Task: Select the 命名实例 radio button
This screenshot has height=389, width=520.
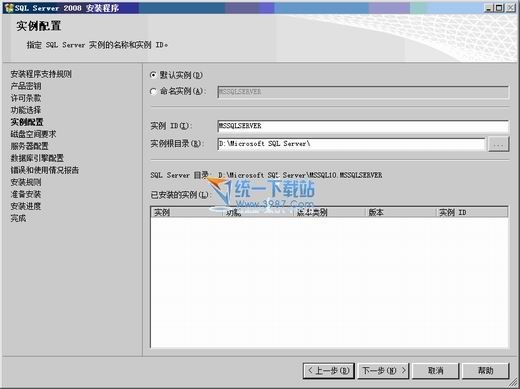Action: pos(153,91)
